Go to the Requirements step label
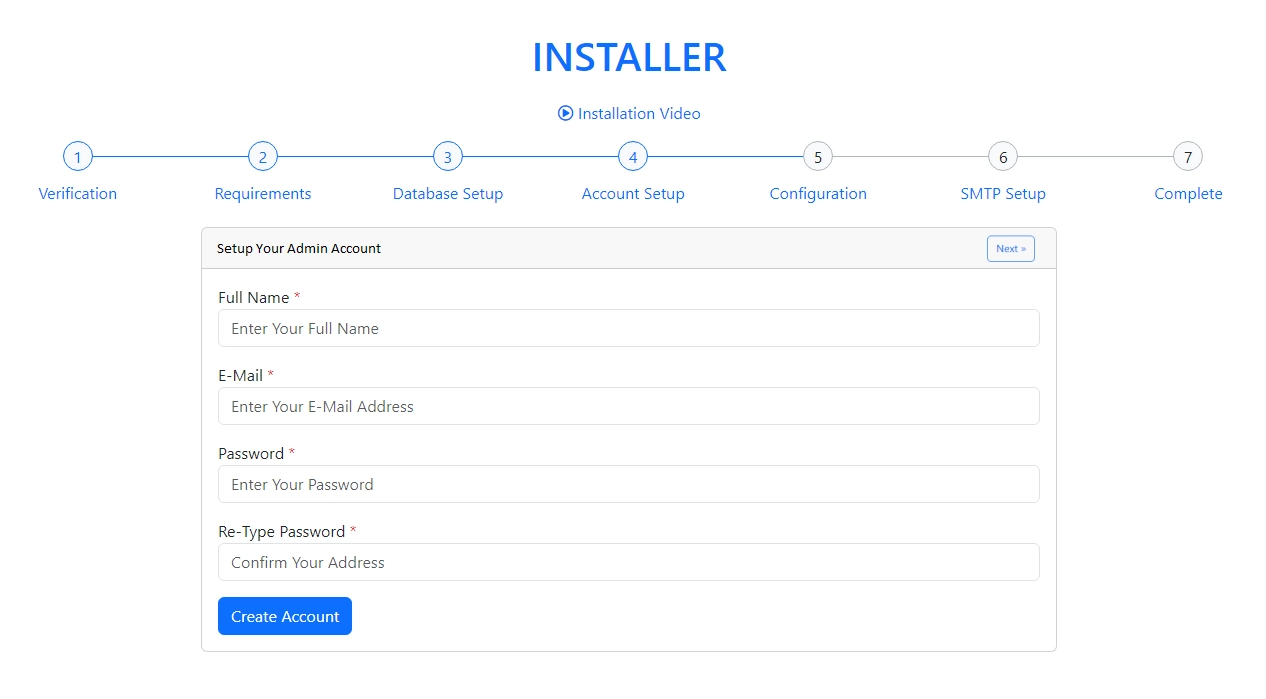Viewport: 1266px width, 699px height. (263, 194)
